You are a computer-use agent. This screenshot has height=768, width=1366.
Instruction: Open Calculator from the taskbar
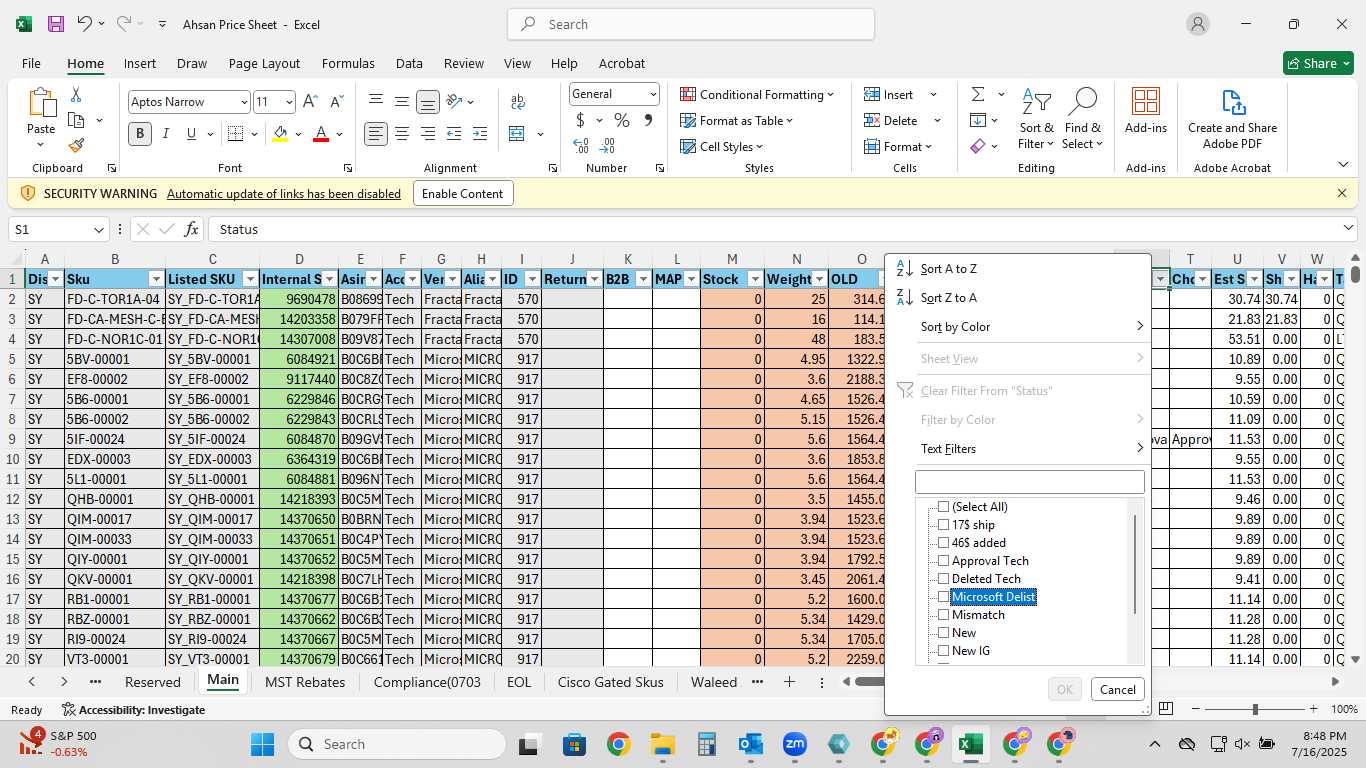(707, 744)
